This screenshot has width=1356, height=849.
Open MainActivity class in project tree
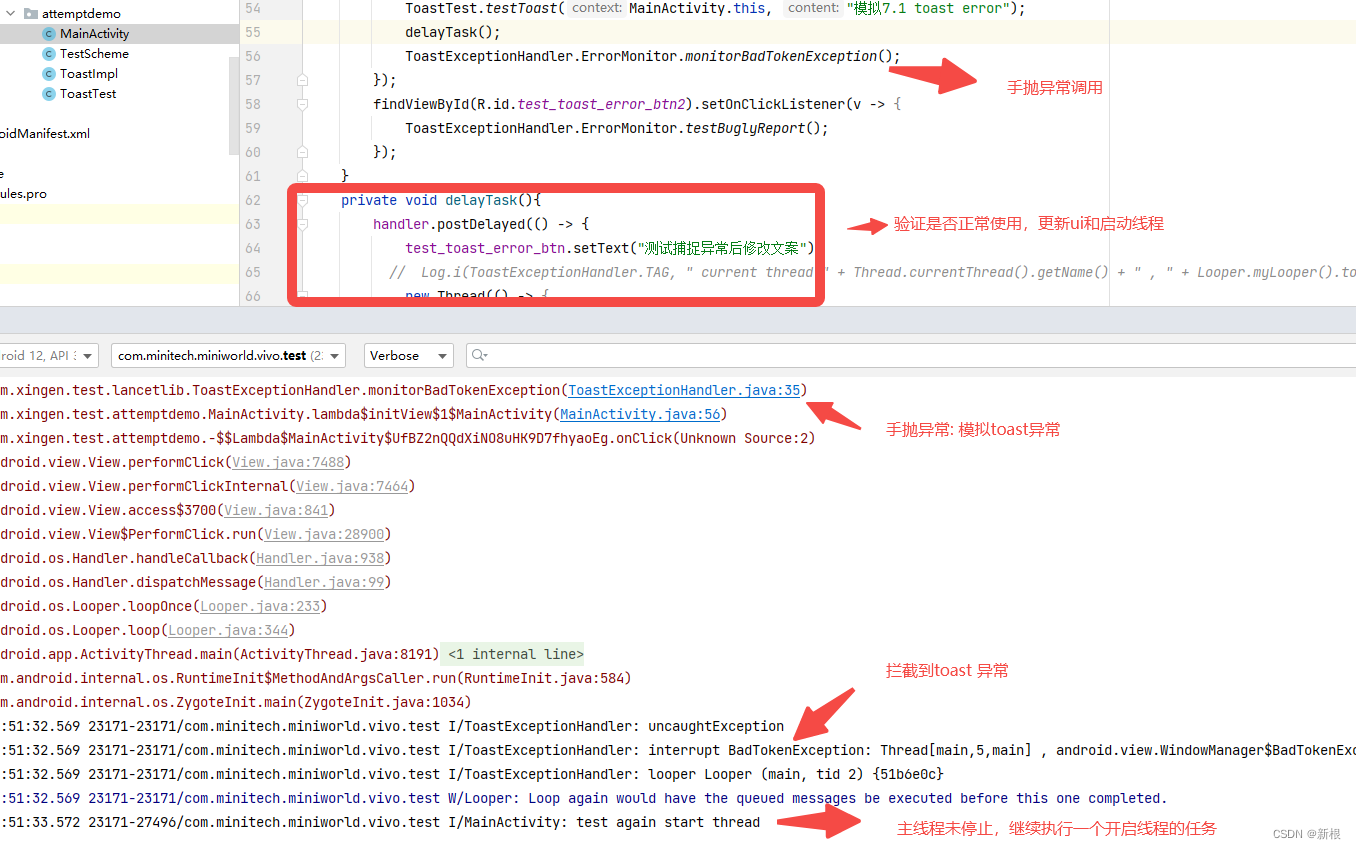[94, 34]
